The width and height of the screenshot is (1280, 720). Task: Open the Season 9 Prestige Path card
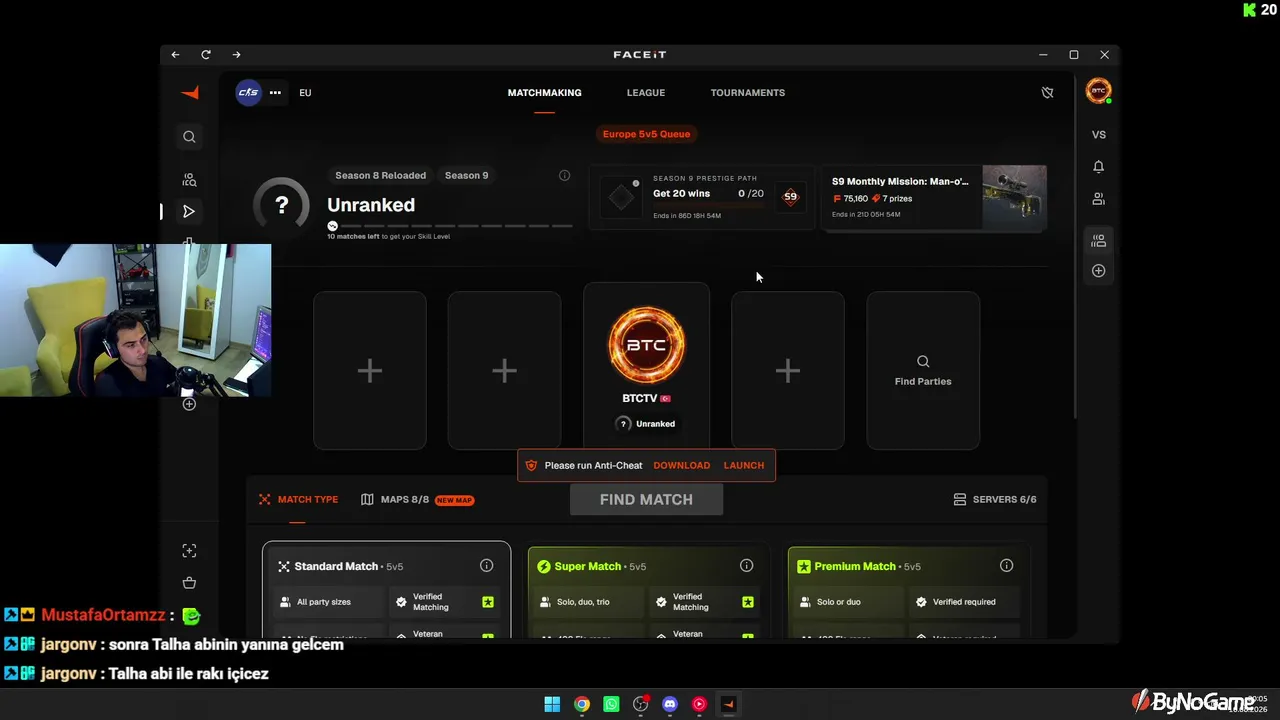[x=701, y=198]
